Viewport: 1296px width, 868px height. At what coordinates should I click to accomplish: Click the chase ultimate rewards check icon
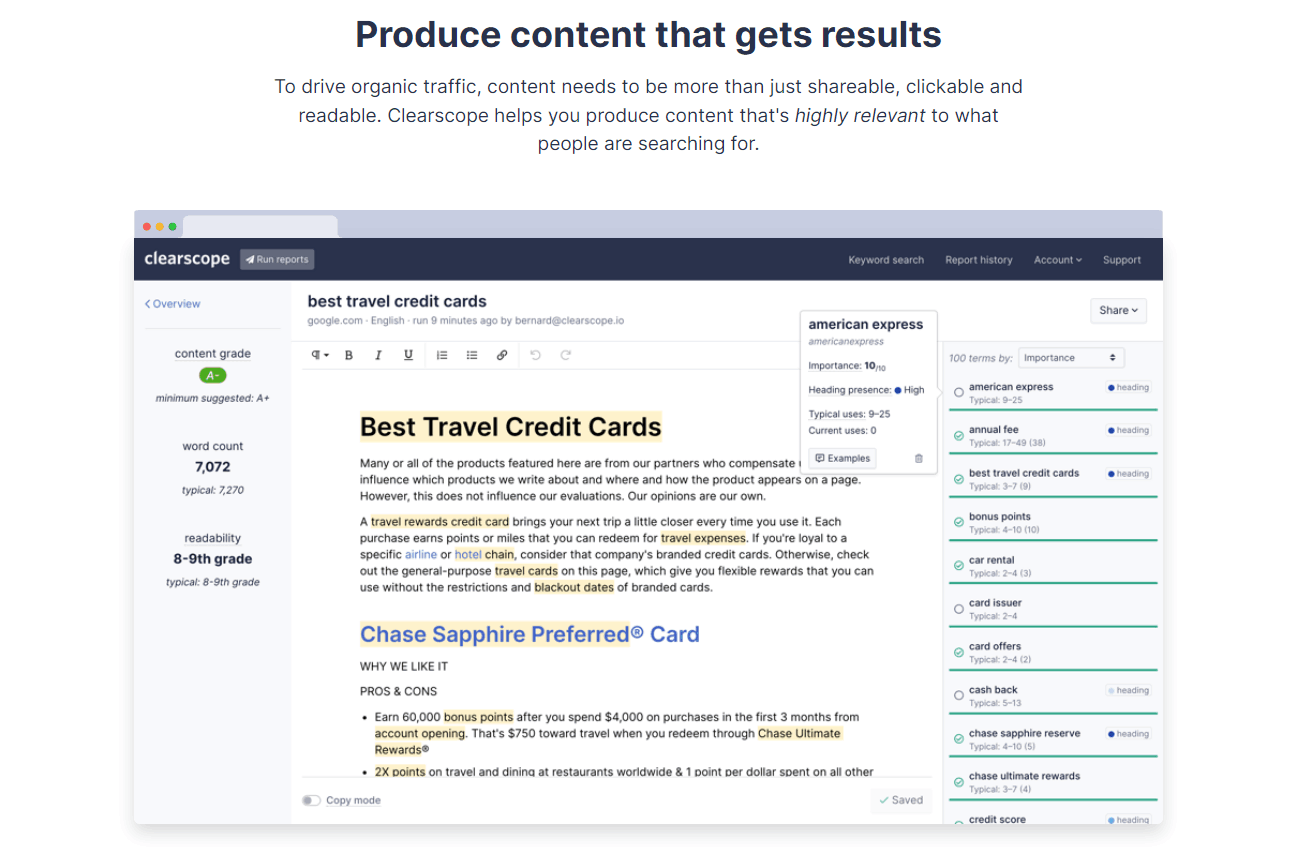959,782
